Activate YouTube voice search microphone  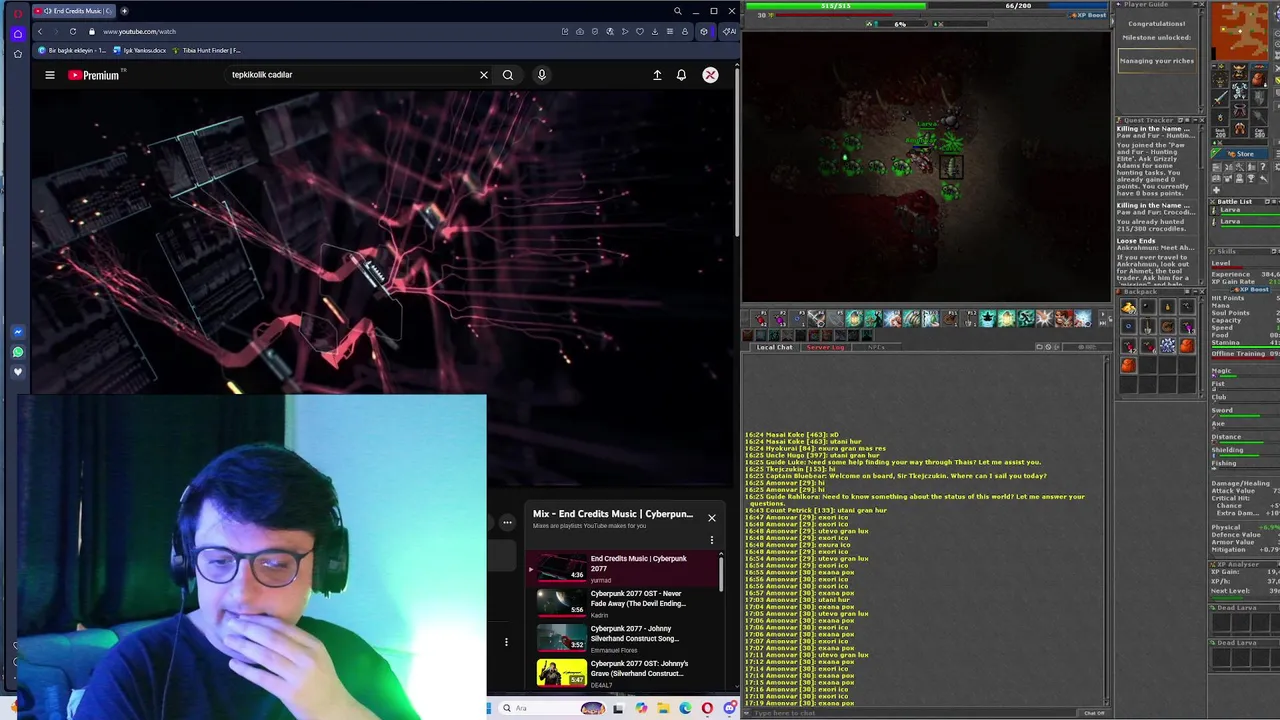click(x=542, y=75)
